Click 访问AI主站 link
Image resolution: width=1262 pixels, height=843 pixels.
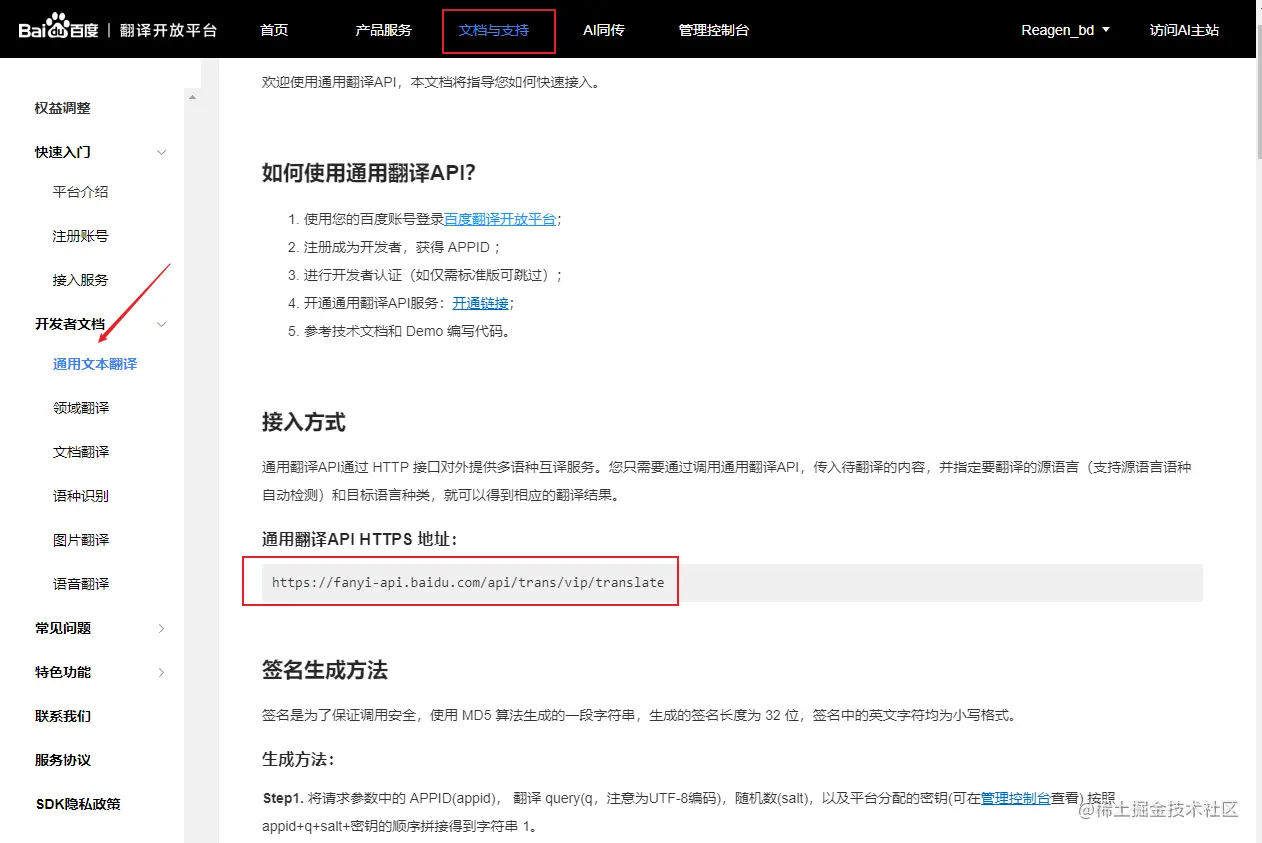pyautogui.click(x=1184, y=30)
